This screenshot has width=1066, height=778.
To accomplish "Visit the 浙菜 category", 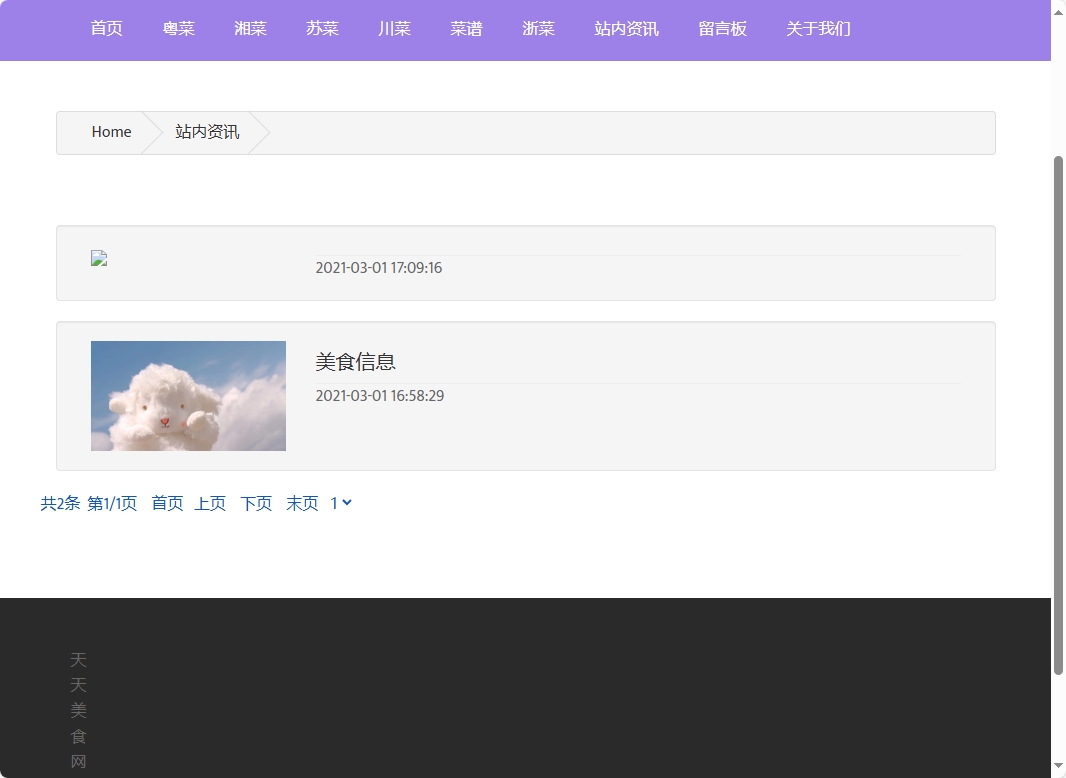I will (x=538, y=29).
